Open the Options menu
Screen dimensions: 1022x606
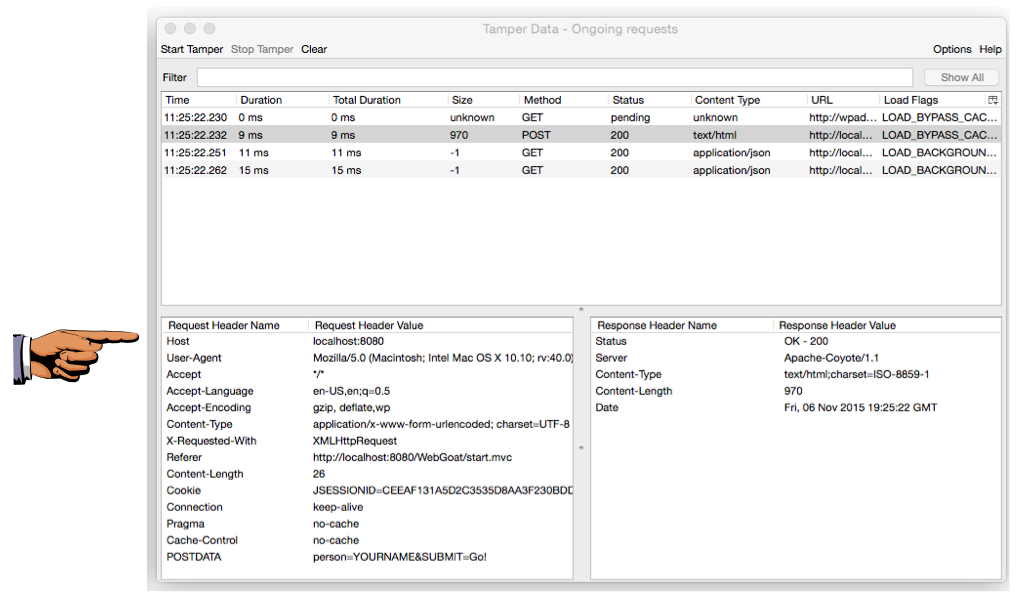[951, 49]
